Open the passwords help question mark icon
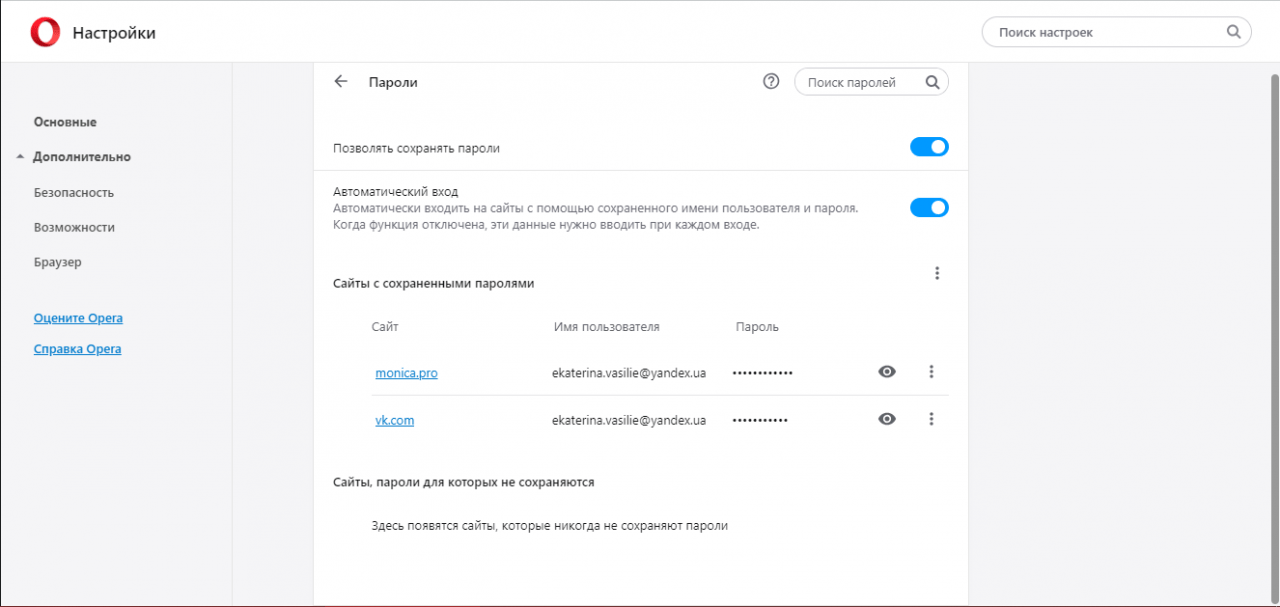Viewport: 1280px width, 607px height. pyautogui.click(x=771, y=82)
